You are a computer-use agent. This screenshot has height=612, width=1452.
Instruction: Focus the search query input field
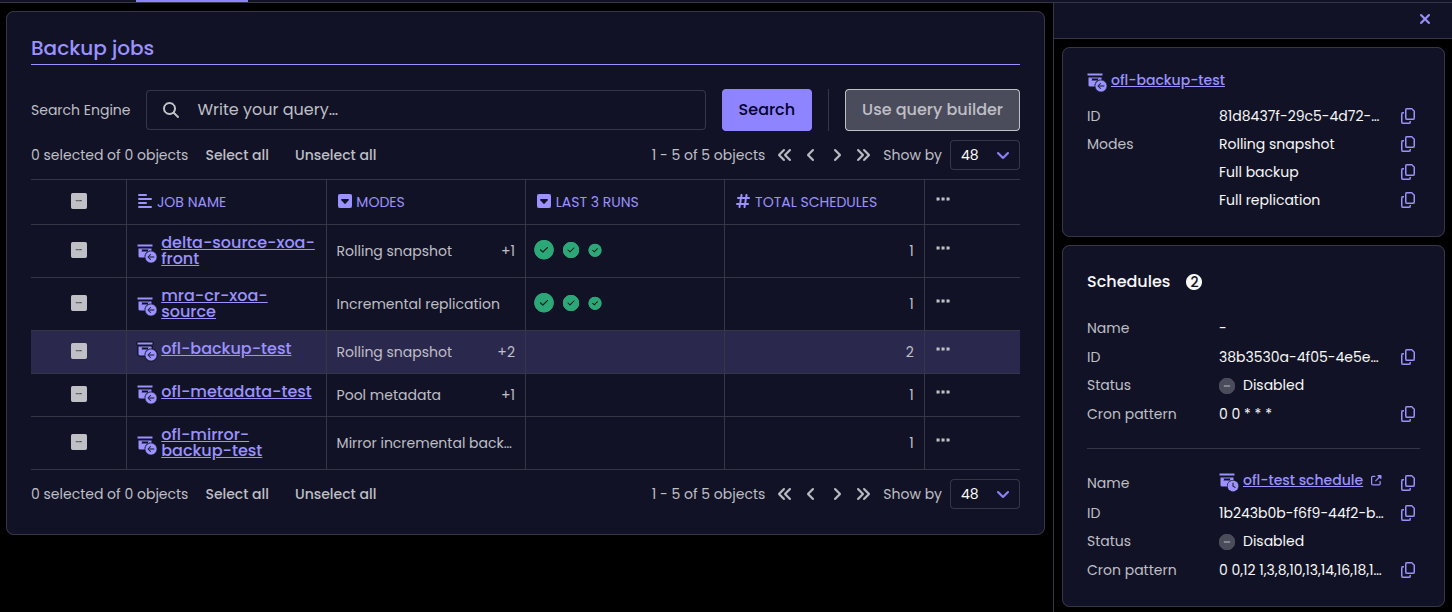click(440, 110)
